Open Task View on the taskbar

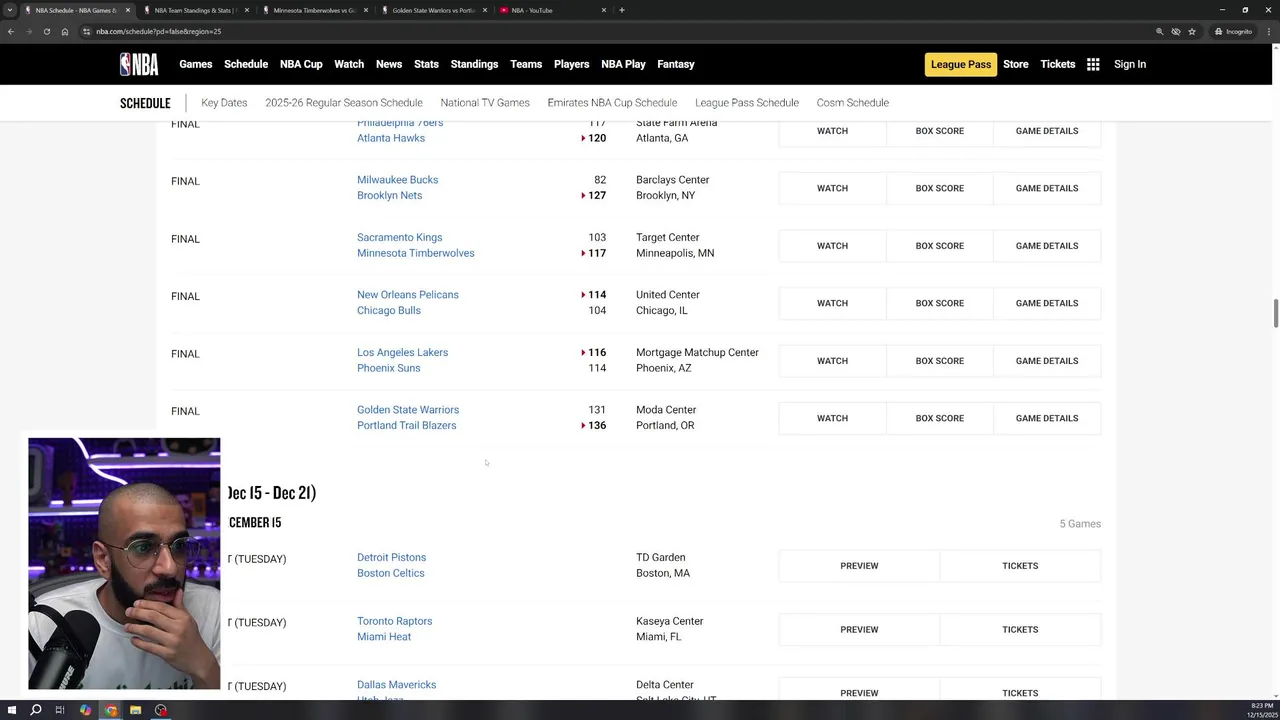tap(60, 710)
